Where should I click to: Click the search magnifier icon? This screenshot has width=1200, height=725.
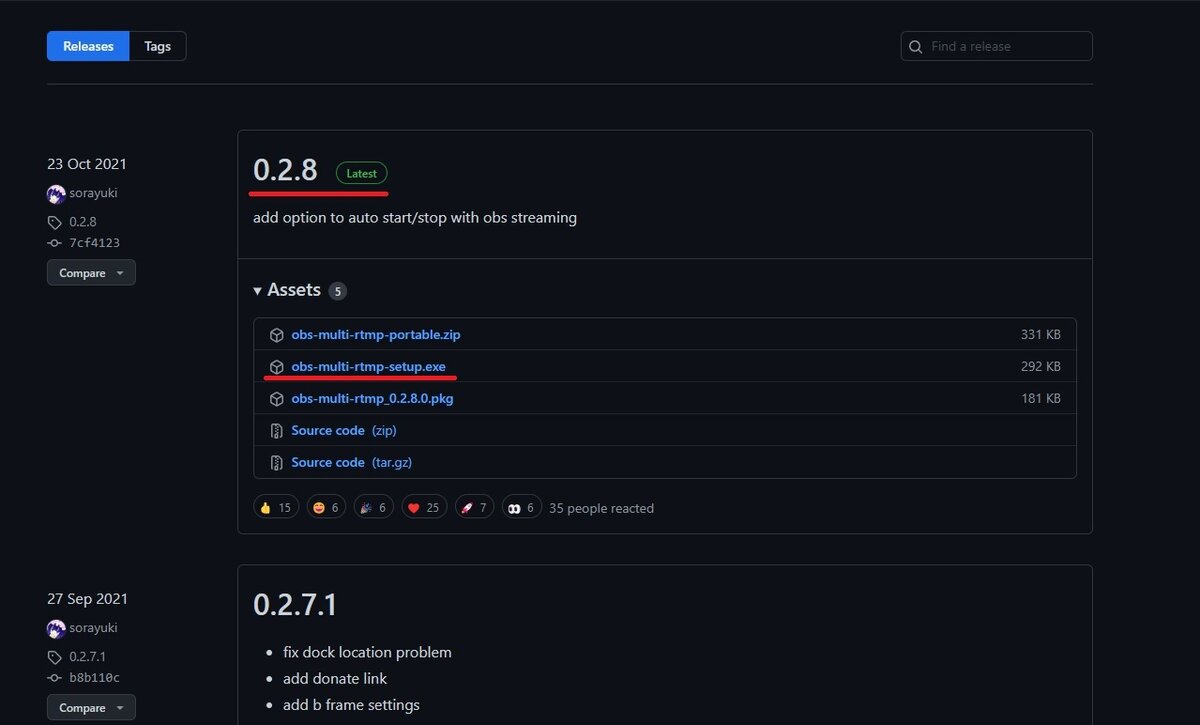coord(916,46)
